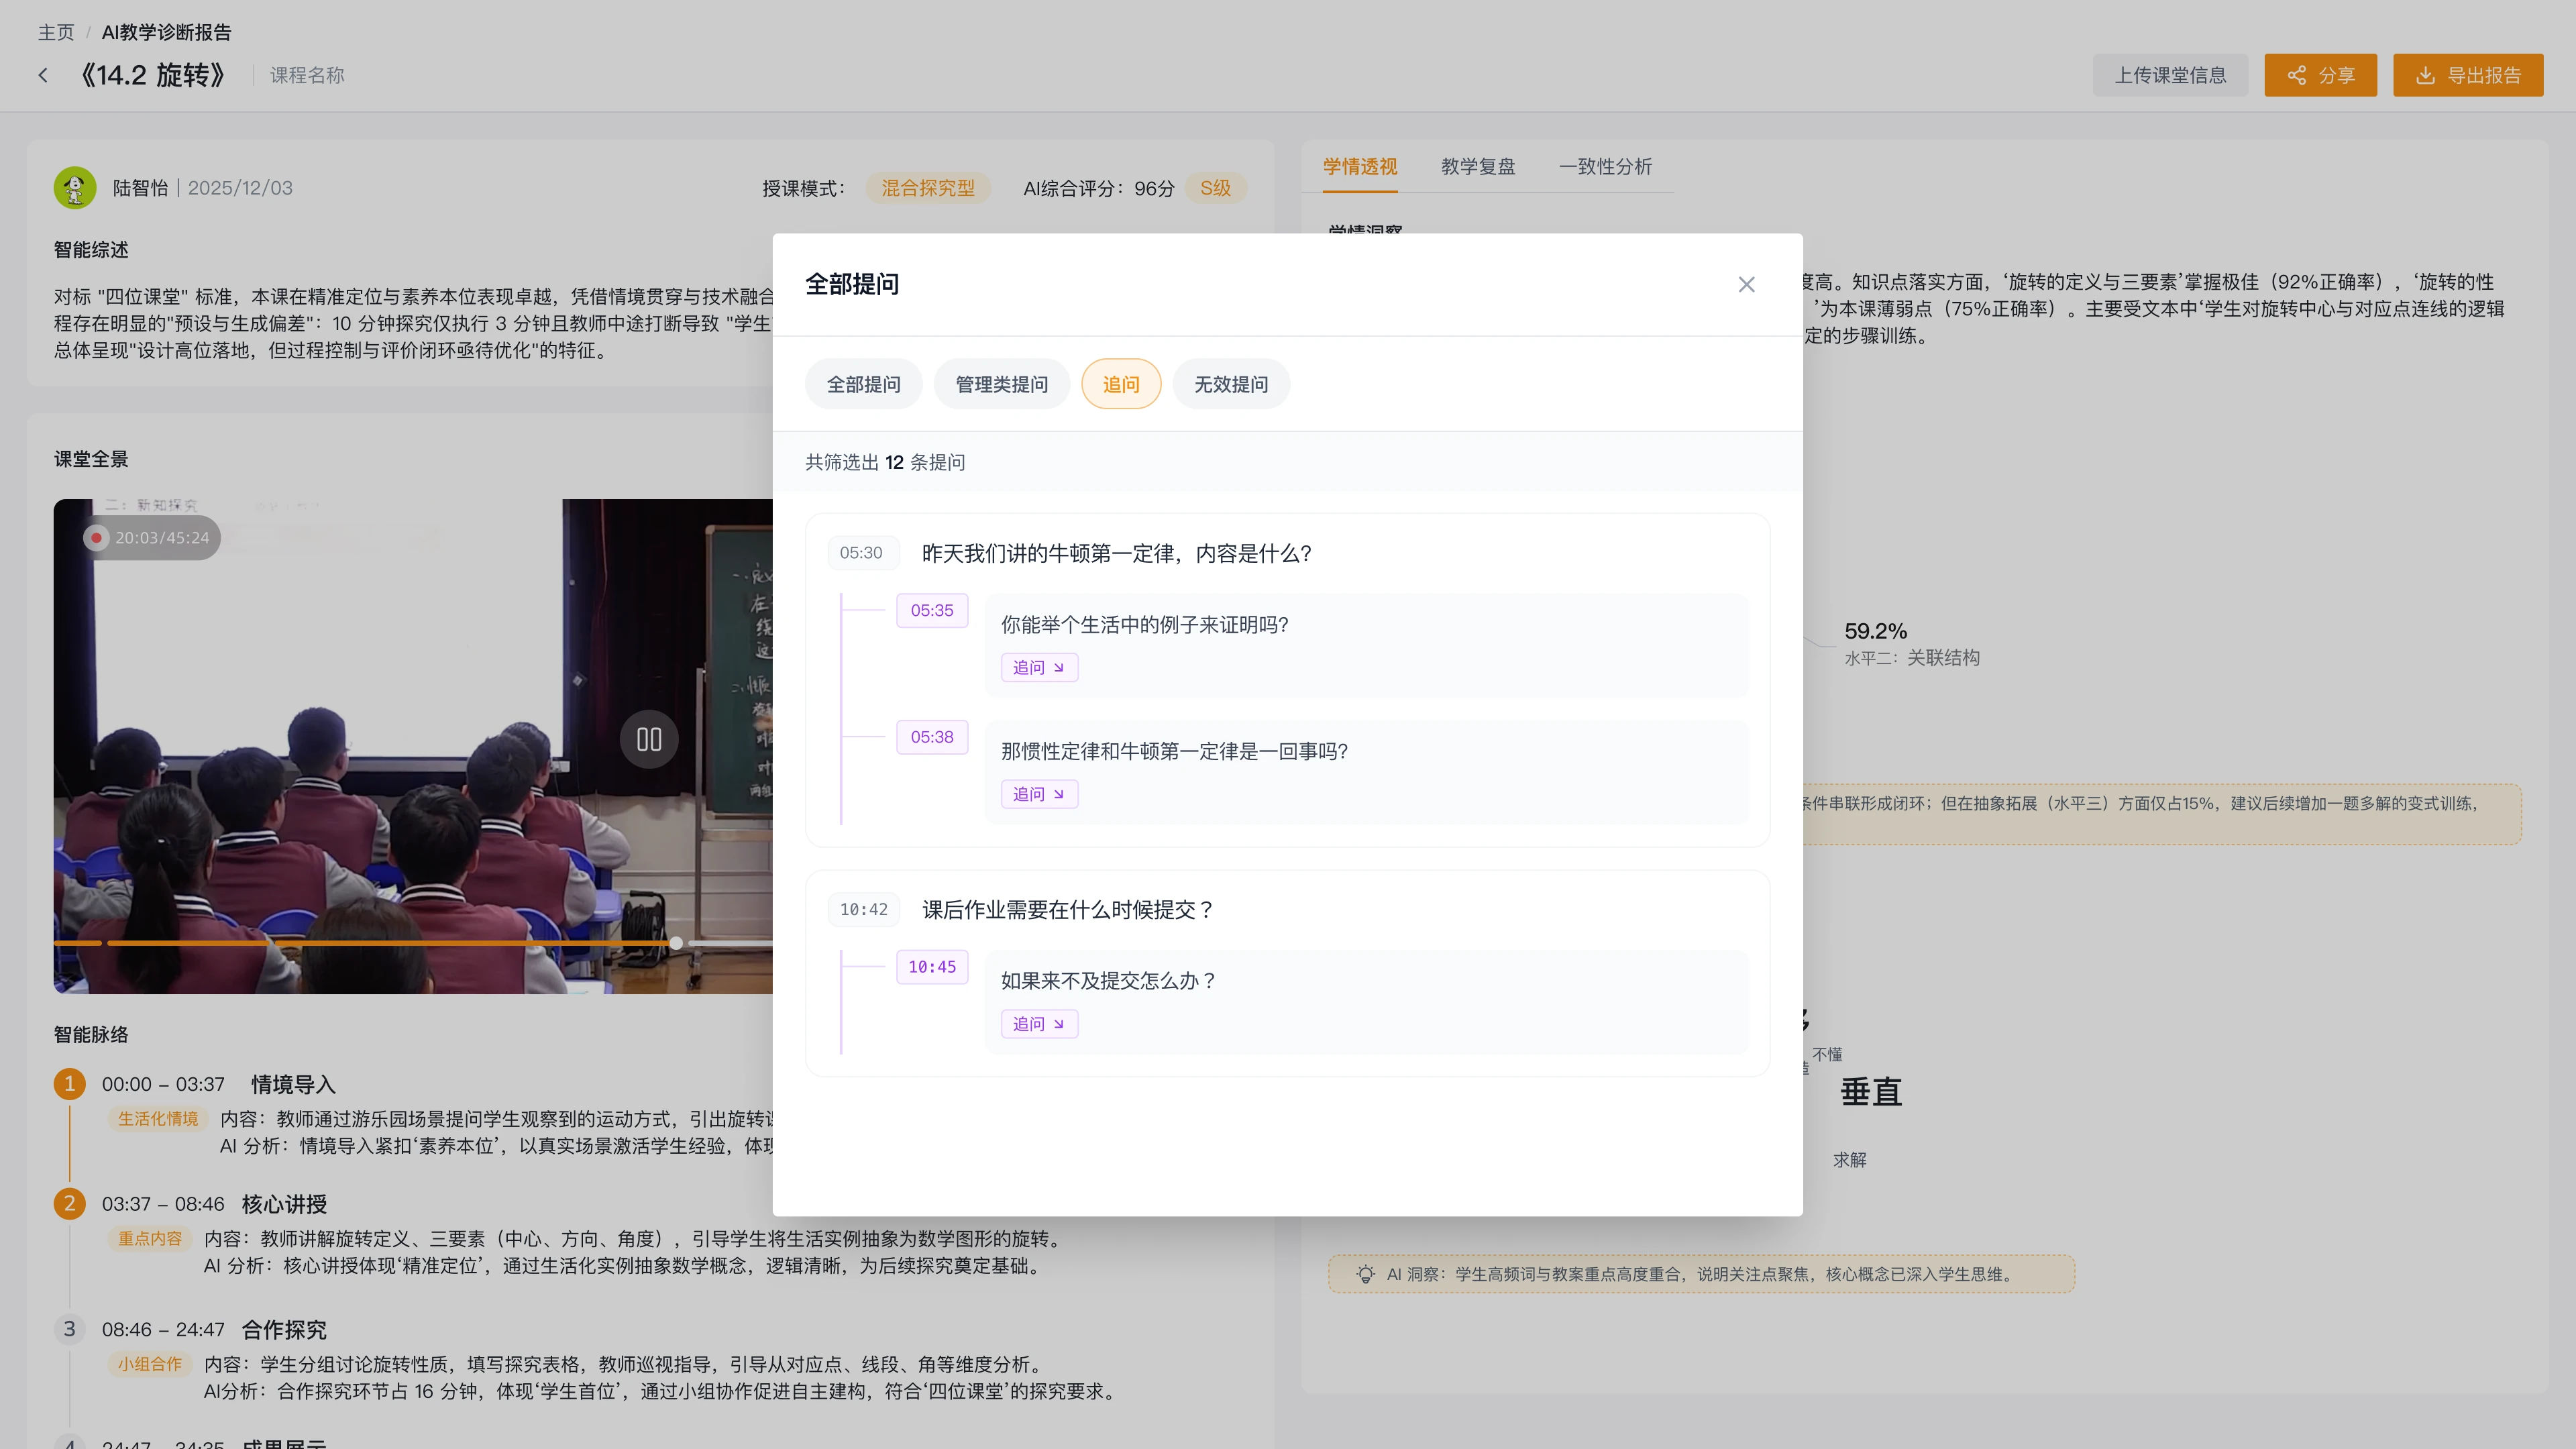Jump to timestamp 05:38 follow-up

(932, 737)
